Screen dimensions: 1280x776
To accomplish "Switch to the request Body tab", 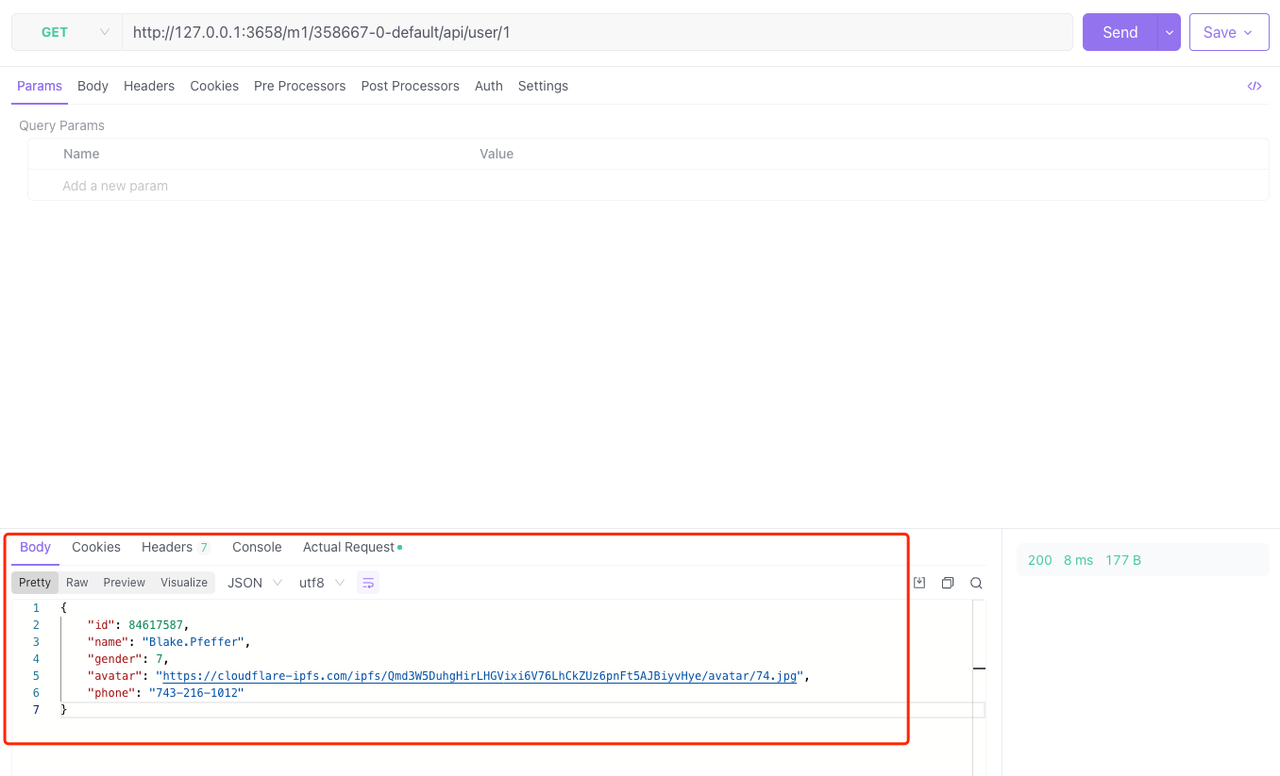I will [93, 86].
